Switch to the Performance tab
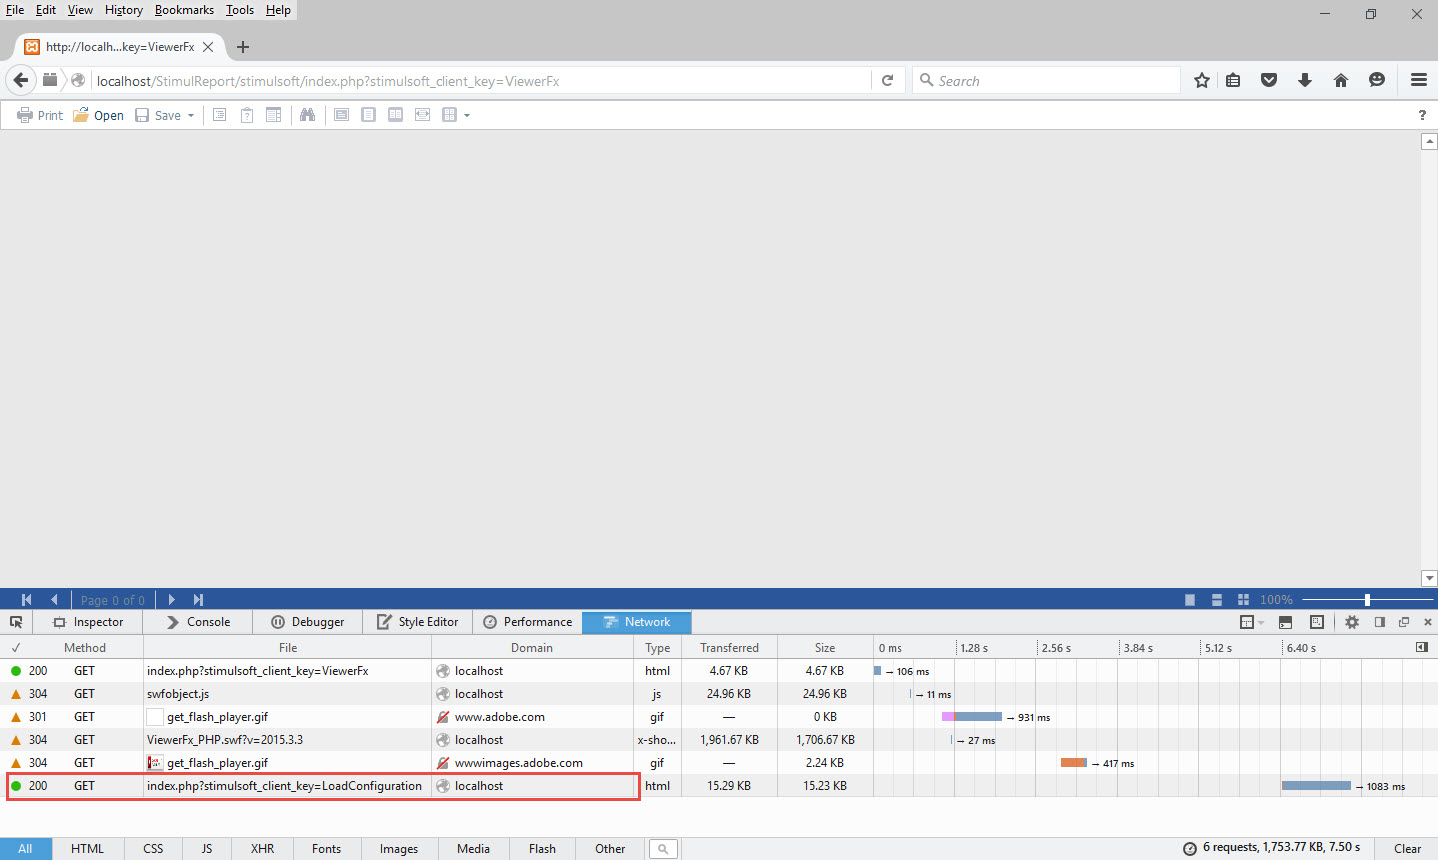The height and width of the screenshot is (860, 1438). click(528, 622)
